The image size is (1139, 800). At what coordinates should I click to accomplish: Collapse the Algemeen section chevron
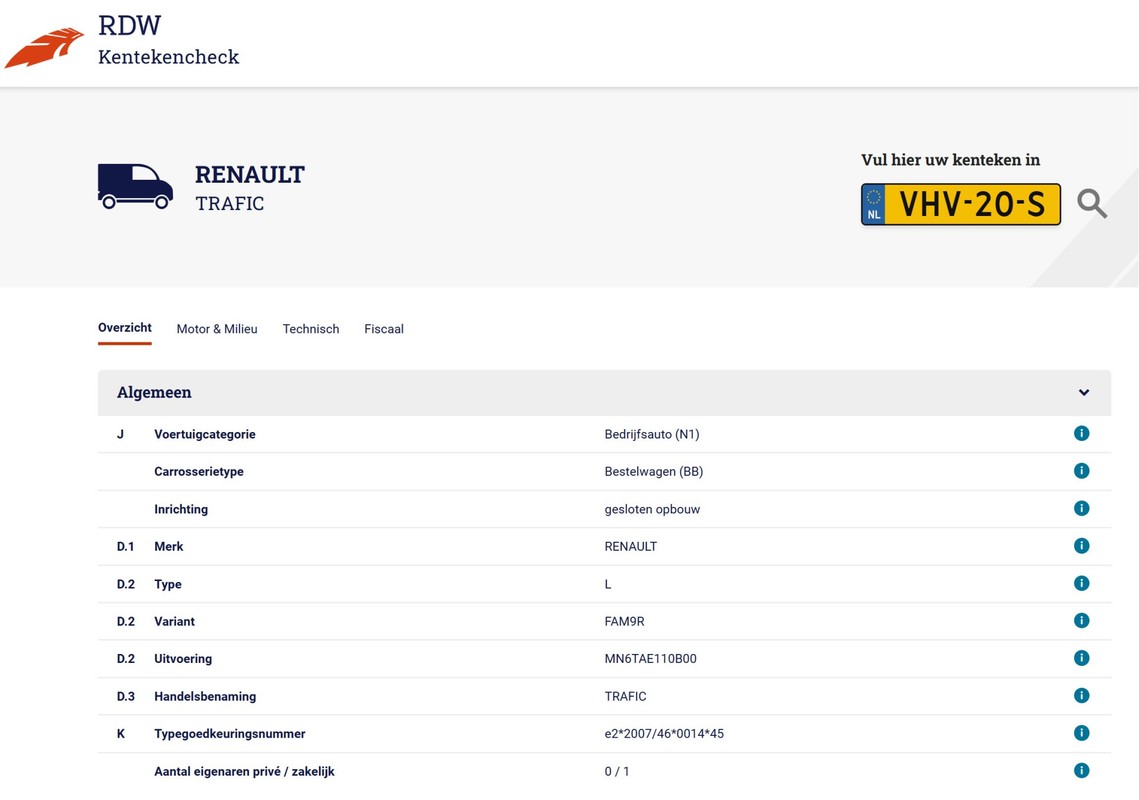tap(1084, 392)
